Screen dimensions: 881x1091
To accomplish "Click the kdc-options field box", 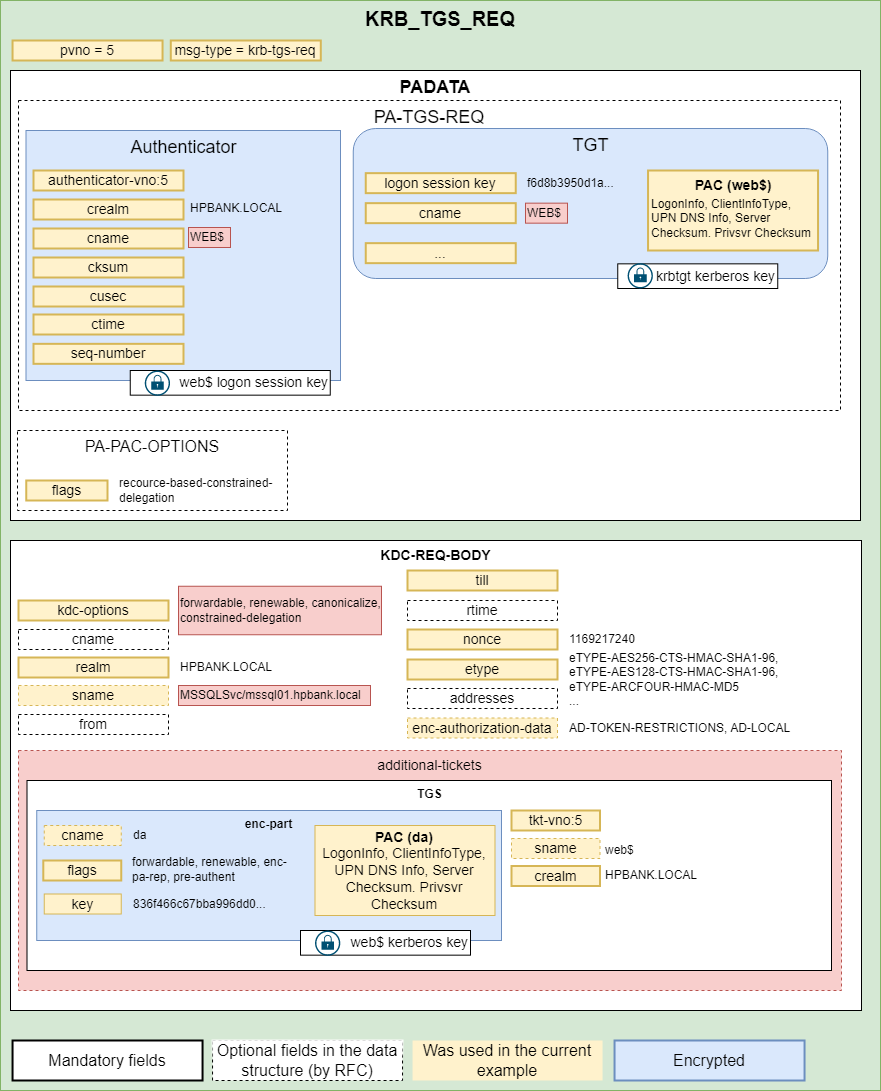I will (93, 610).
